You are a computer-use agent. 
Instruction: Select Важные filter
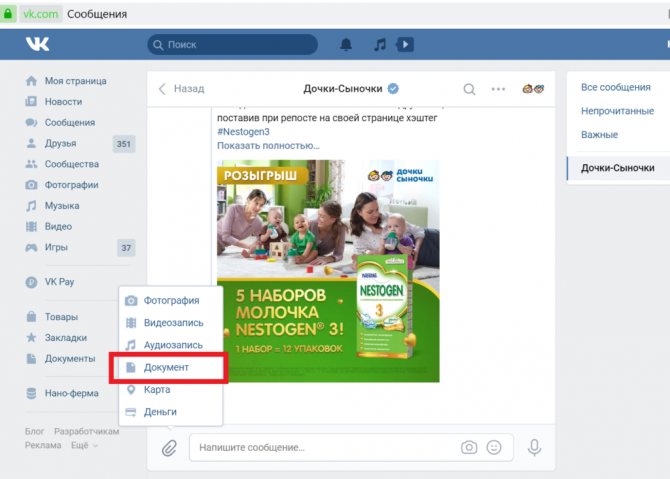[x=599, y=135]
